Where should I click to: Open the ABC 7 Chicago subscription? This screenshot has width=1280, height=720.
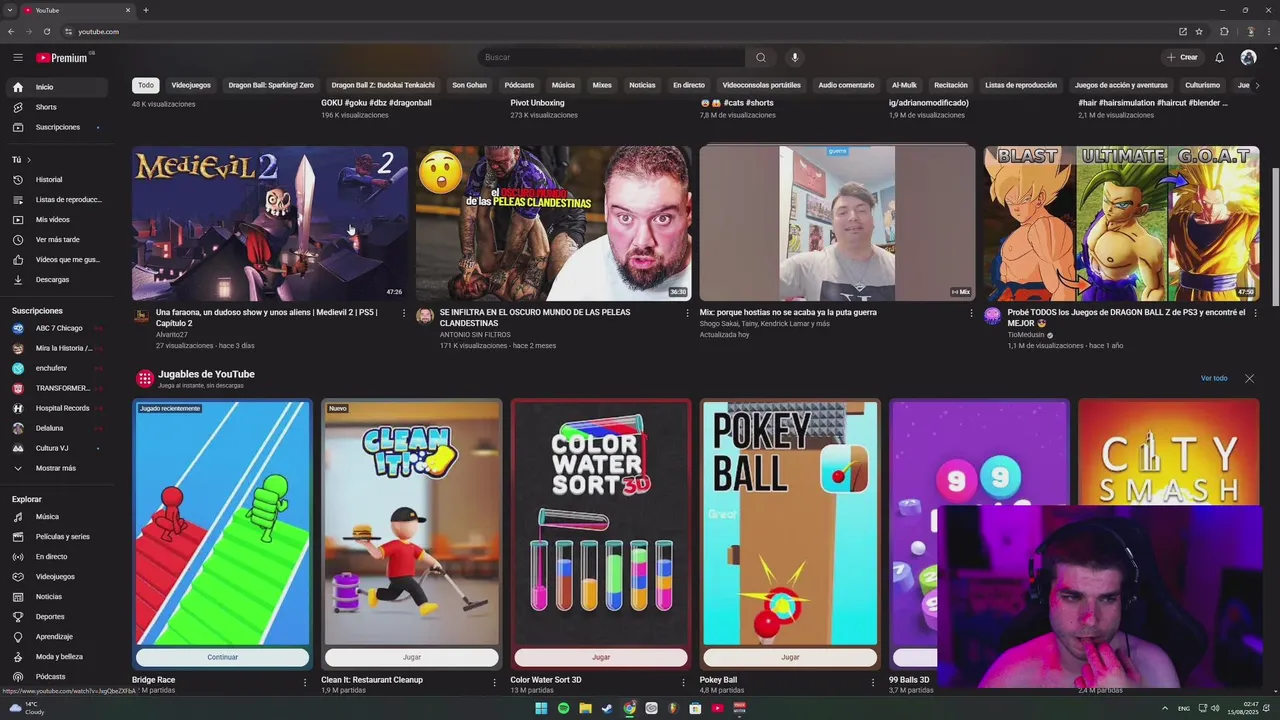tap(58, 328)
